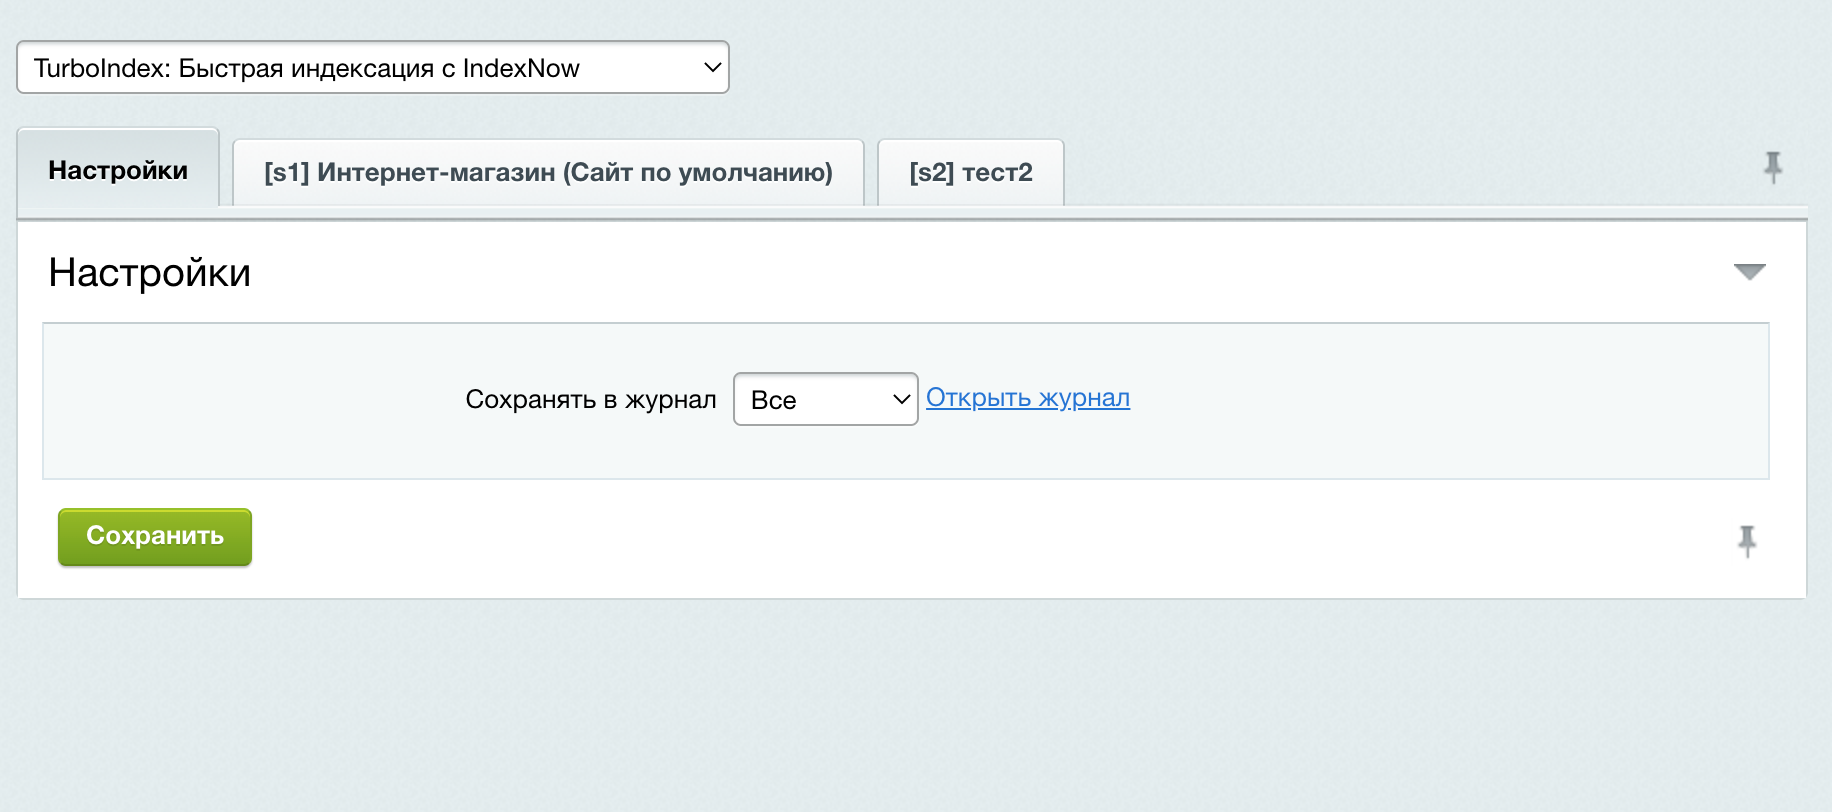Switch to the [s2] тест2 tab
Viewport: 1832px width, 812px height.
[970, 172]
